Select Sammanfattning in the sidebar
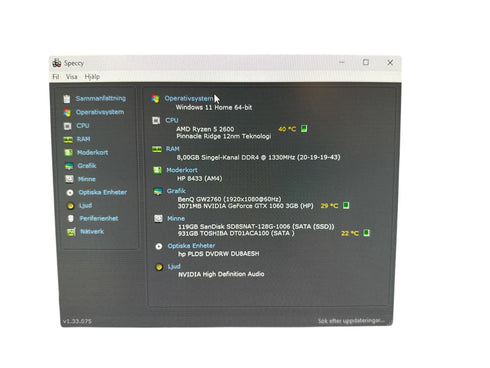 point(101,98)
